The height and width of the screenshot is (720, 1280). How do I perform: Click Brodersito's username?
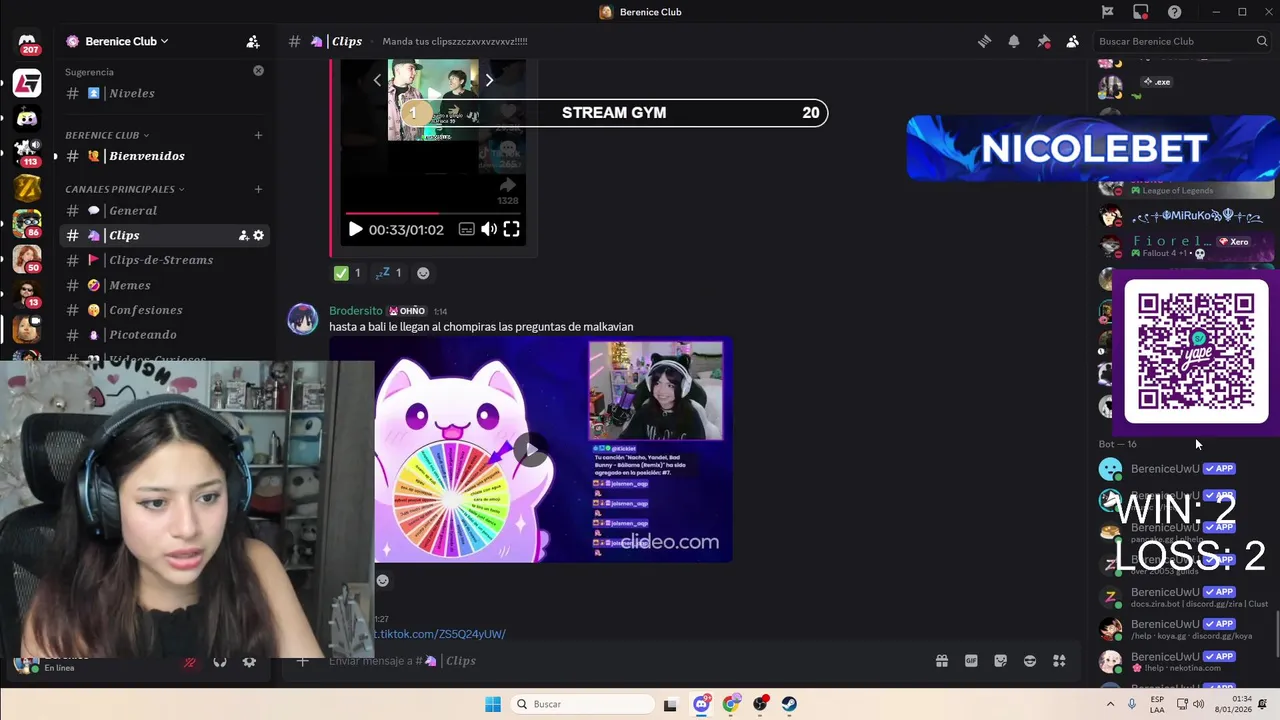[356, 311]
